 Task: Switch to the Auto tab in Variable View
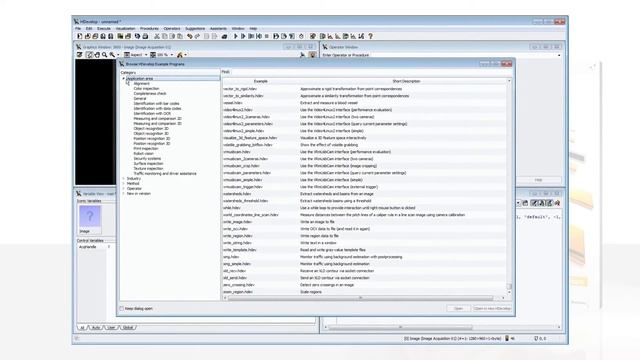[96, 328]
